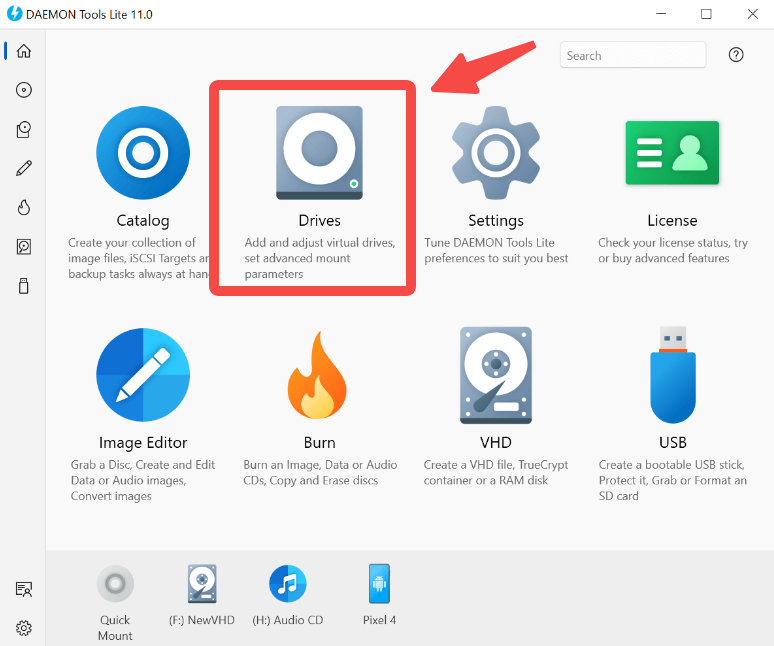Click the License label text

tap(672, 220)
